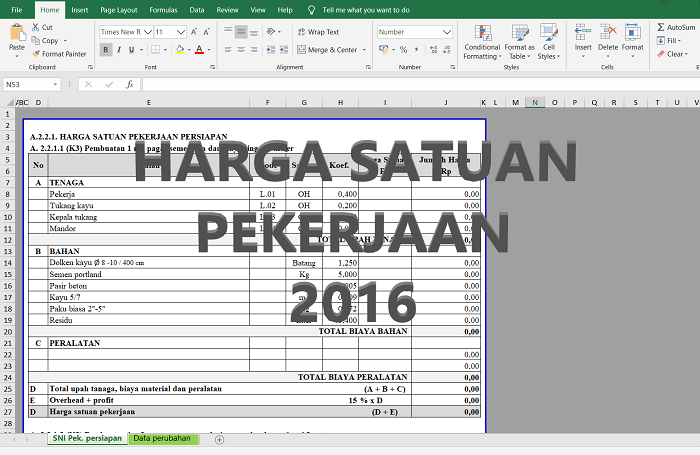Click Select All corner triangle
Screen dimensions: 700x455
click(10, 103)
